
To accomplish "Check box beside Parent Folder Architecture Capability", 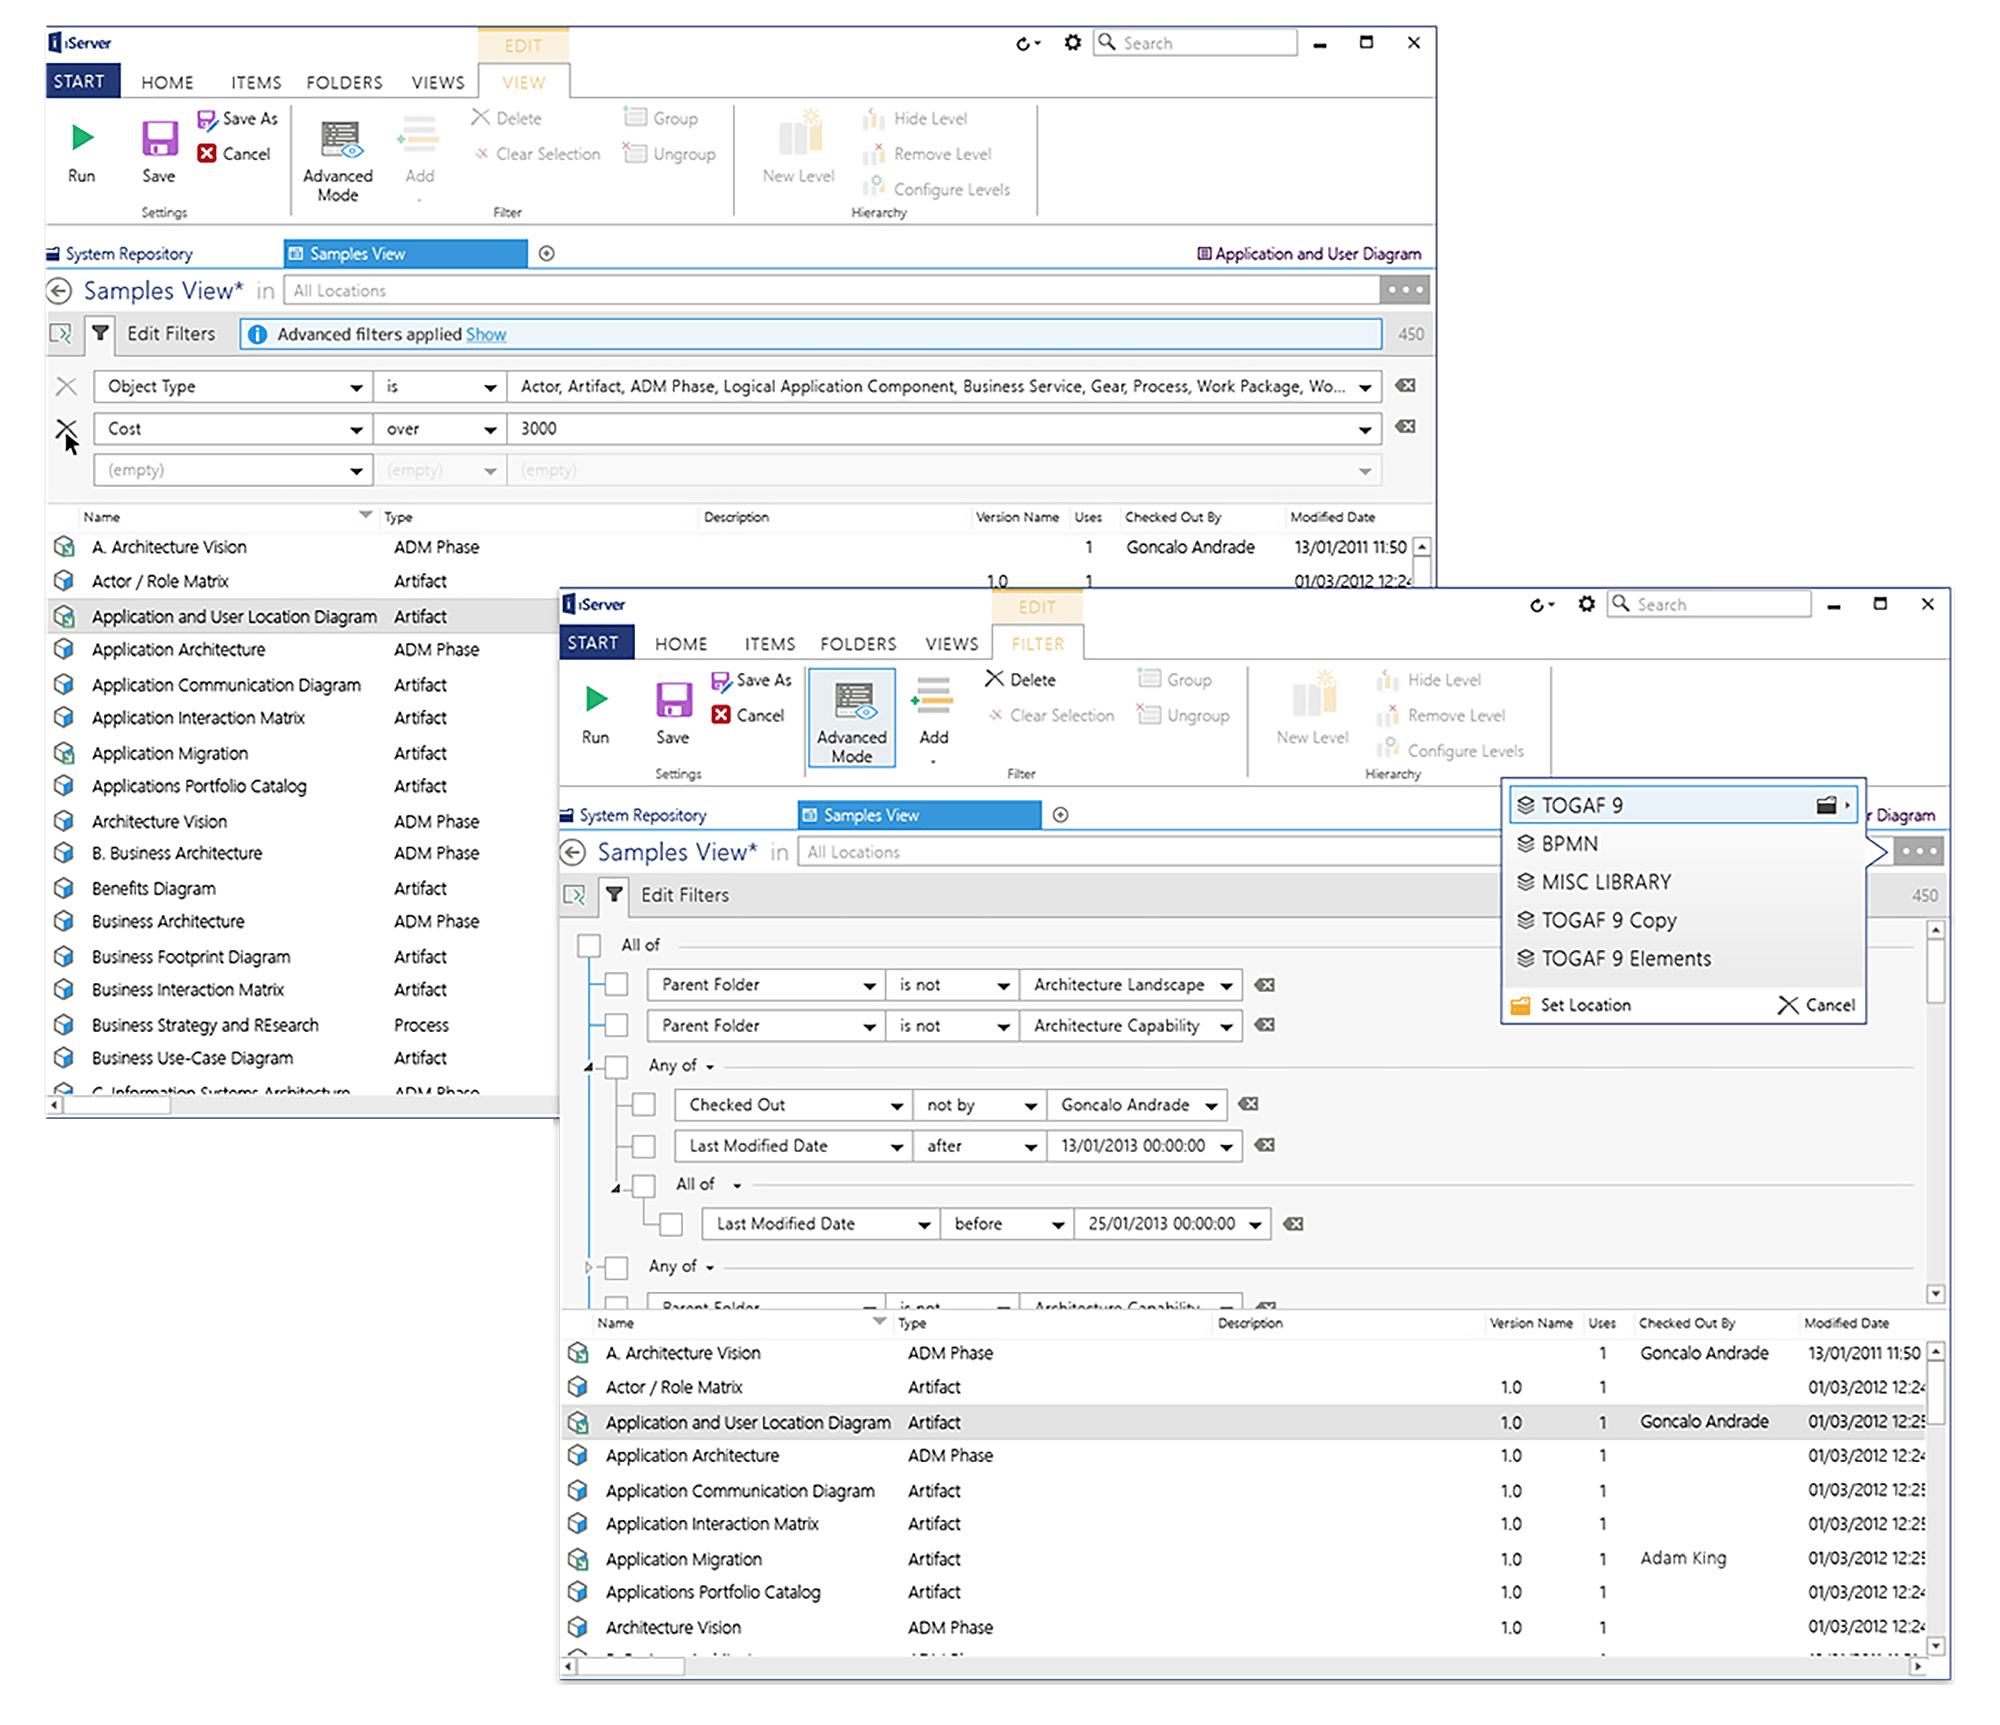I will 616,1025.
